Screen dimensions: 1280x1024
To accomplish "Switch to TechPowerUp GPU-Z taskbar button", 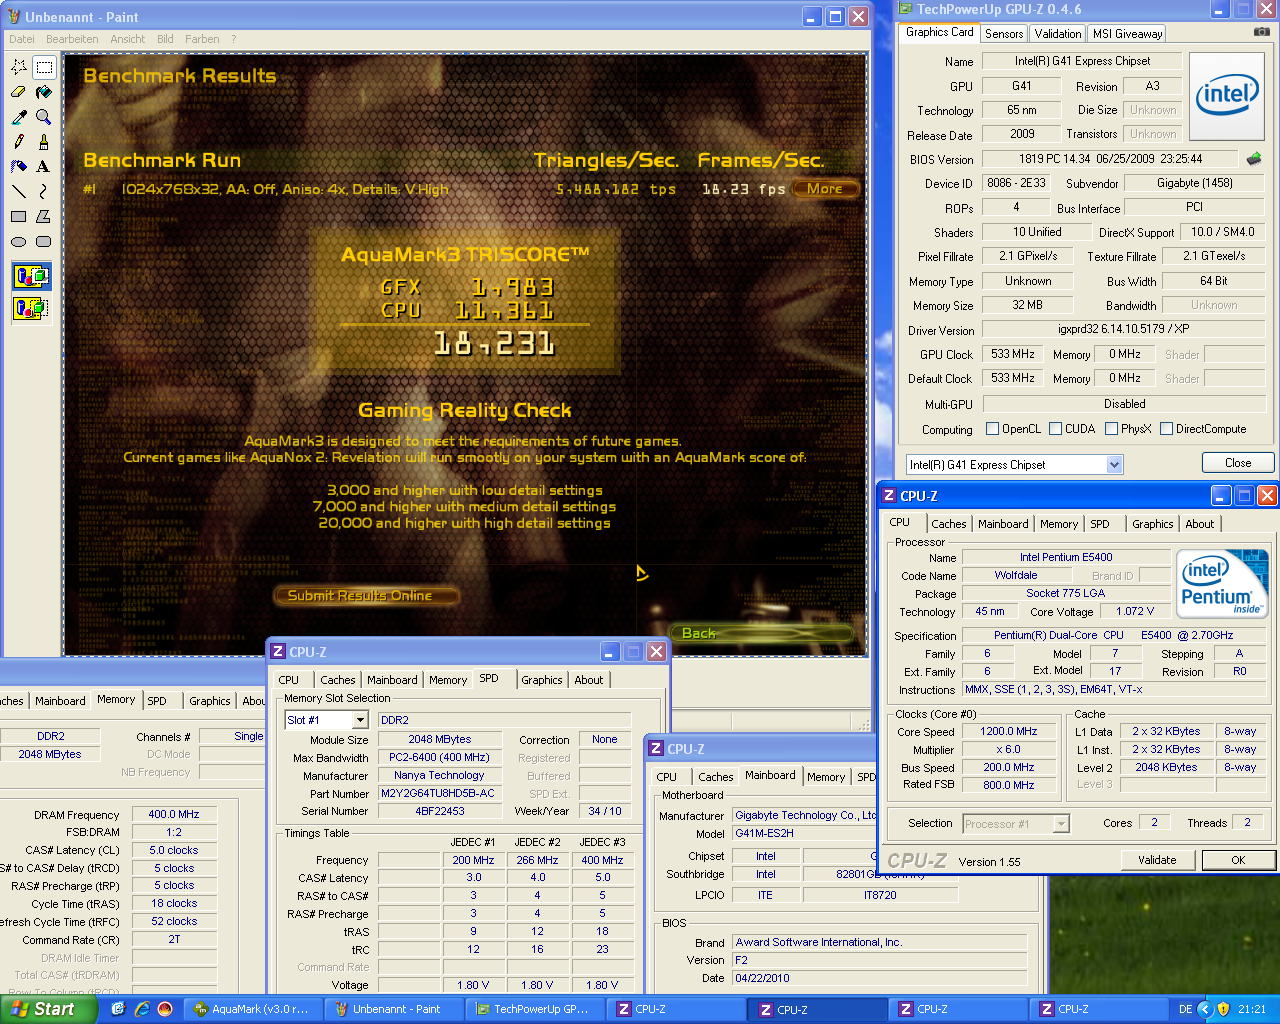I will 534,1009.
